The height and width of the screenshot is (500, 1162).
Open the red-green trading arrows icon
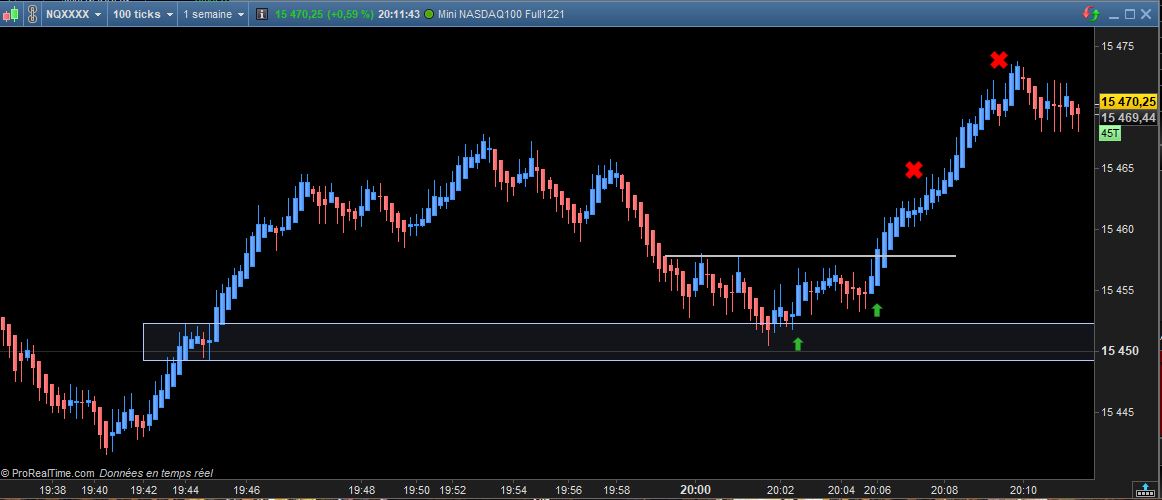1091,14
